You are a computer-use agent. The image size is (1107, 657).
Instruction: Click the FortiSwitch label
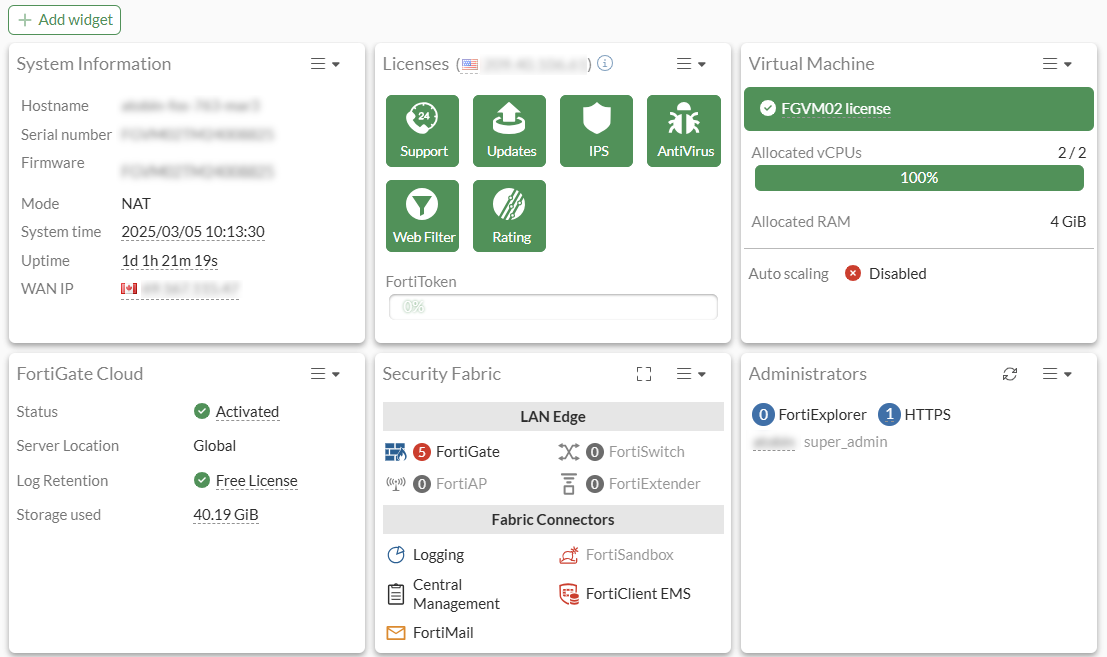pyautogui.click(x=647, y=452)
